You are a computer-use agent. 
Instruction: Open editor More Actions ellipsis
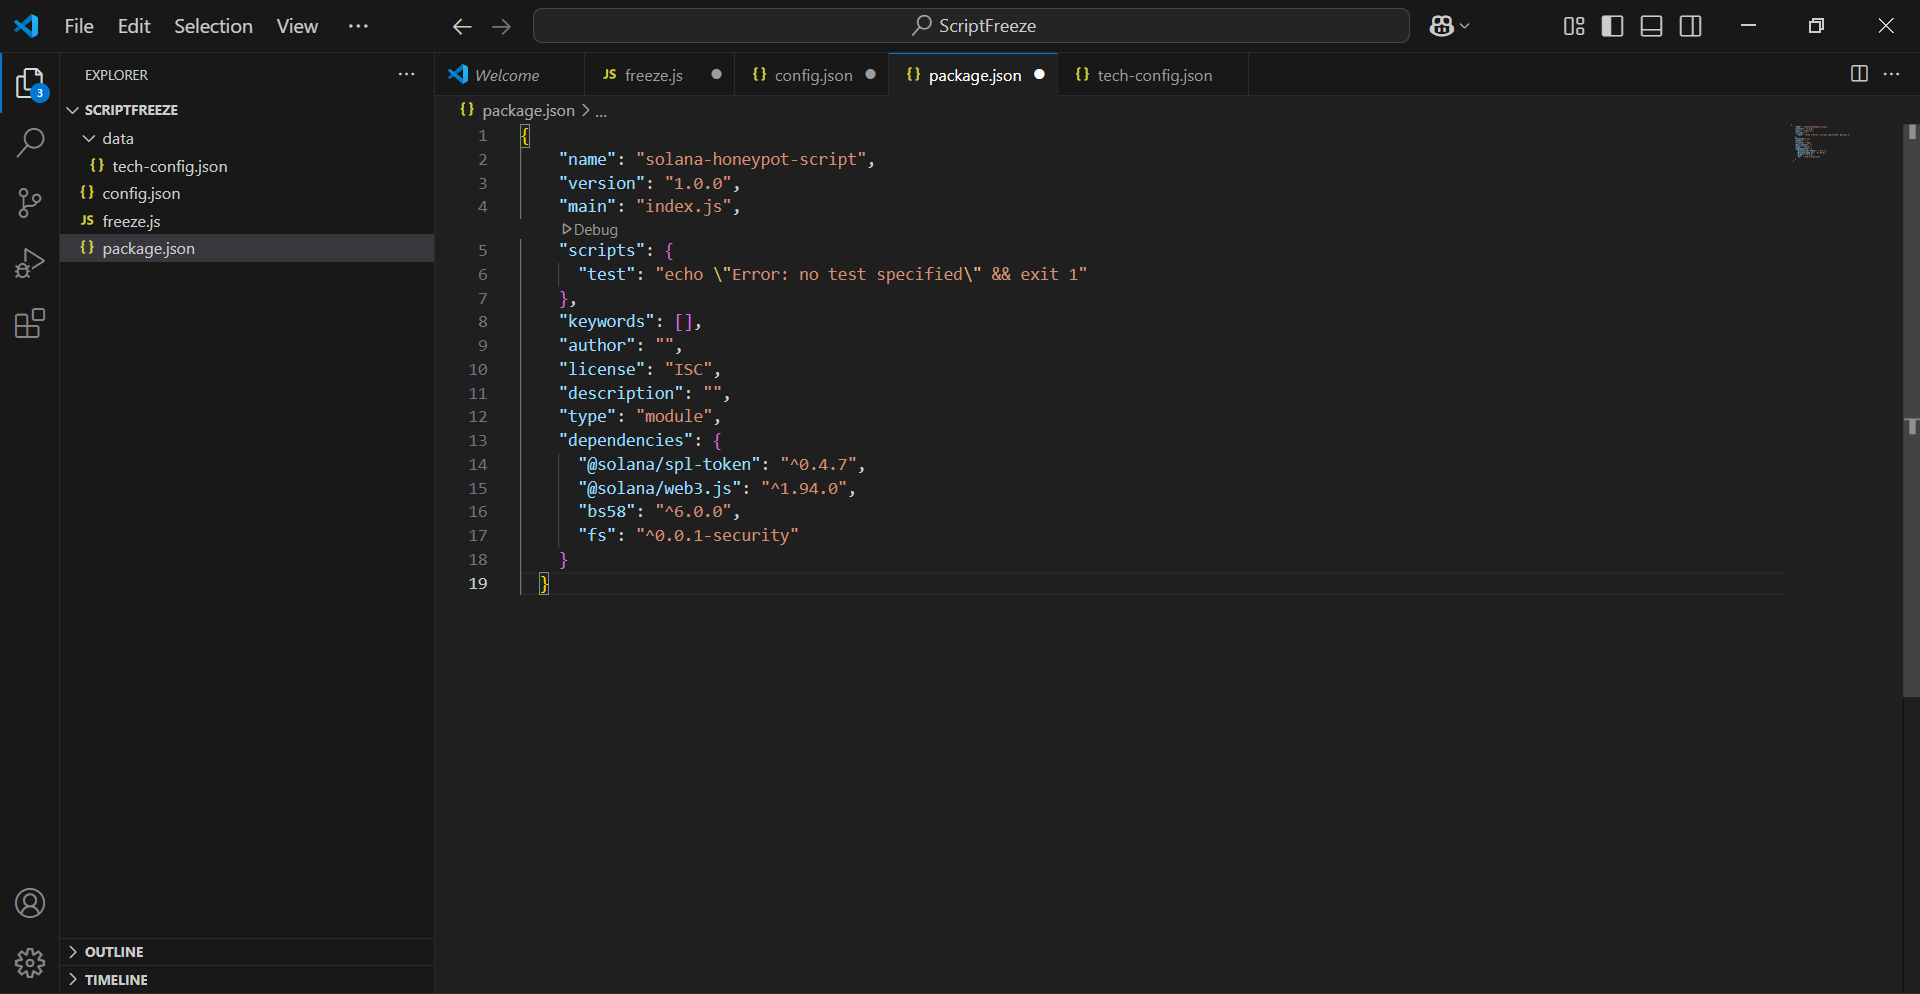pos(1892,74)
